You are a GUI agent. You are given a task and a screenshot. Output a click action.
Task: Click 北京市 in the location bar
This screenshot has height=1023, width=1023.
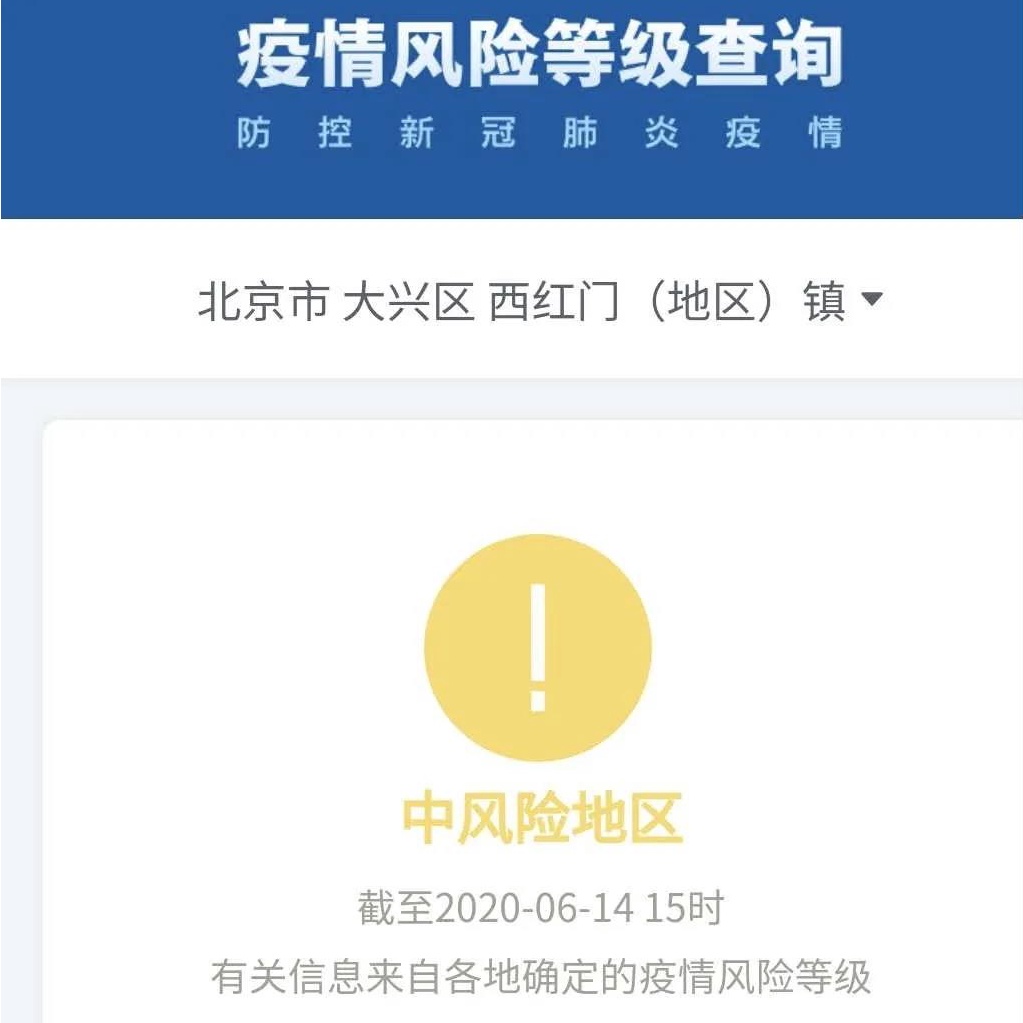click(263, 301)
